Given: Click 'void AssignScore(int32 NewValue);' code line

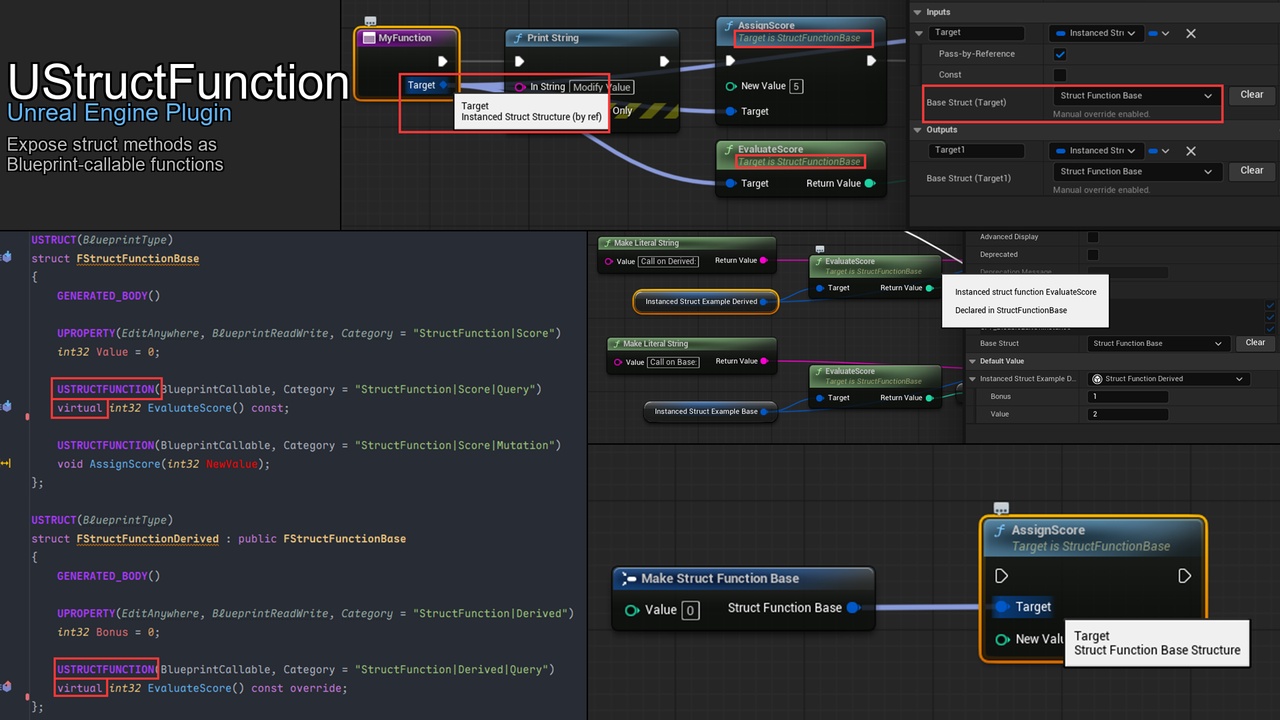Looking at the screenshot, I should tap(164, 464).
